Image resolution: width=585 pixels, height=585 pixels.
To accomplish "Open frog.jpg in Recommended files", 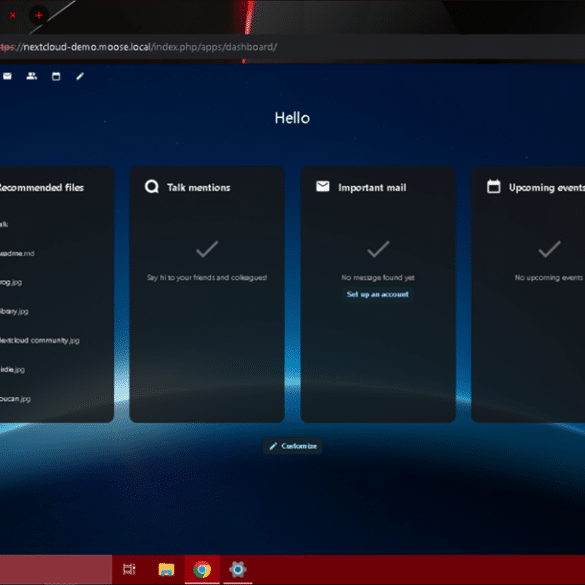I will point(11,282).
